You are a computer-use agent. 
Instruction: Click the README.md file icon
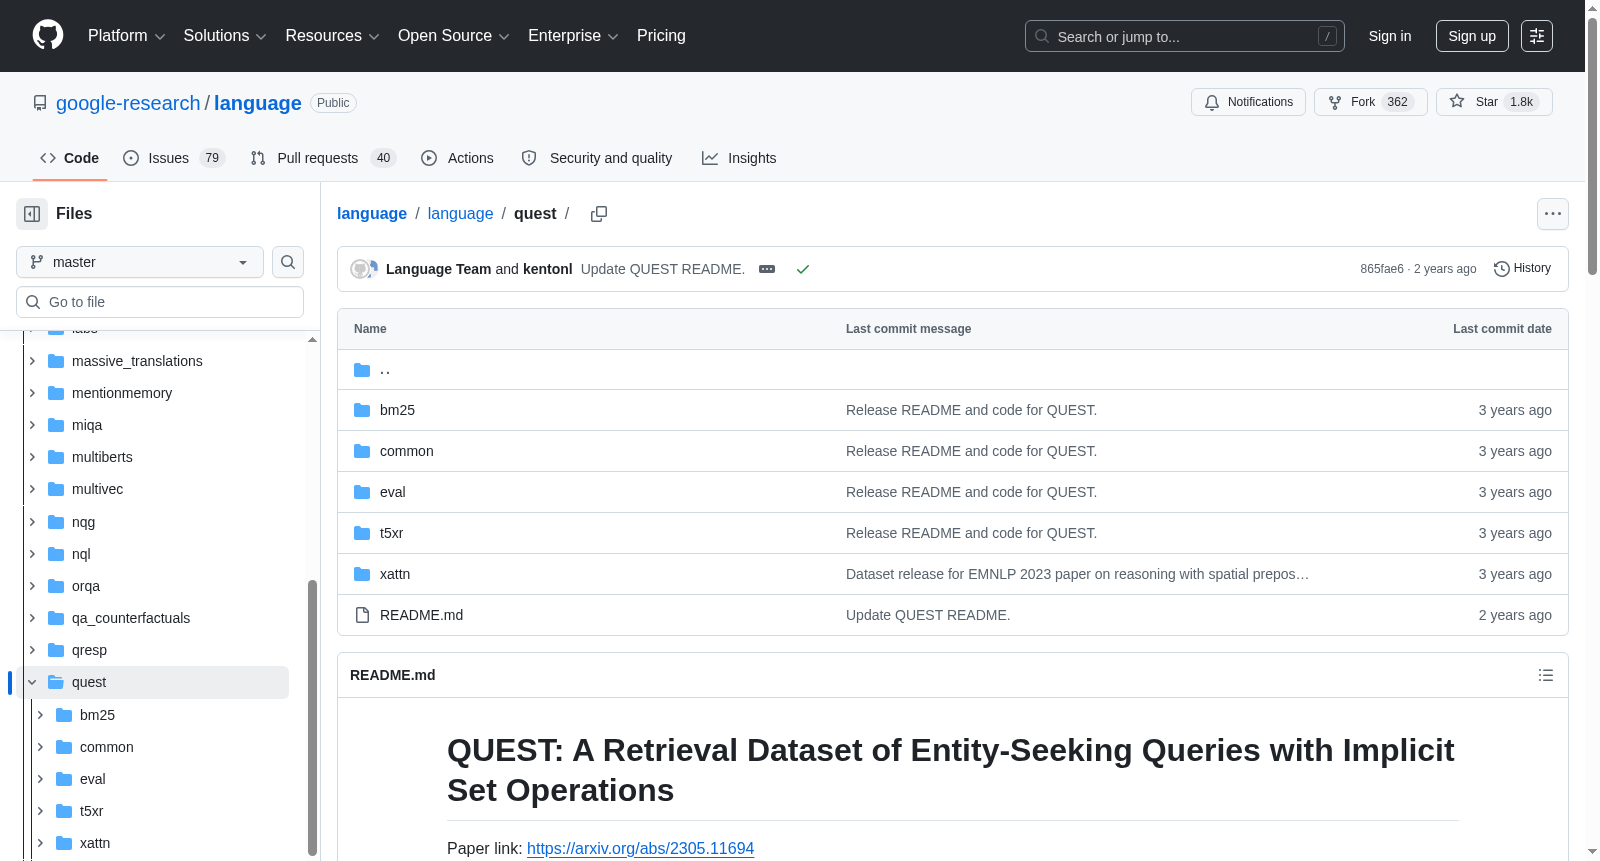pos(362,615)
